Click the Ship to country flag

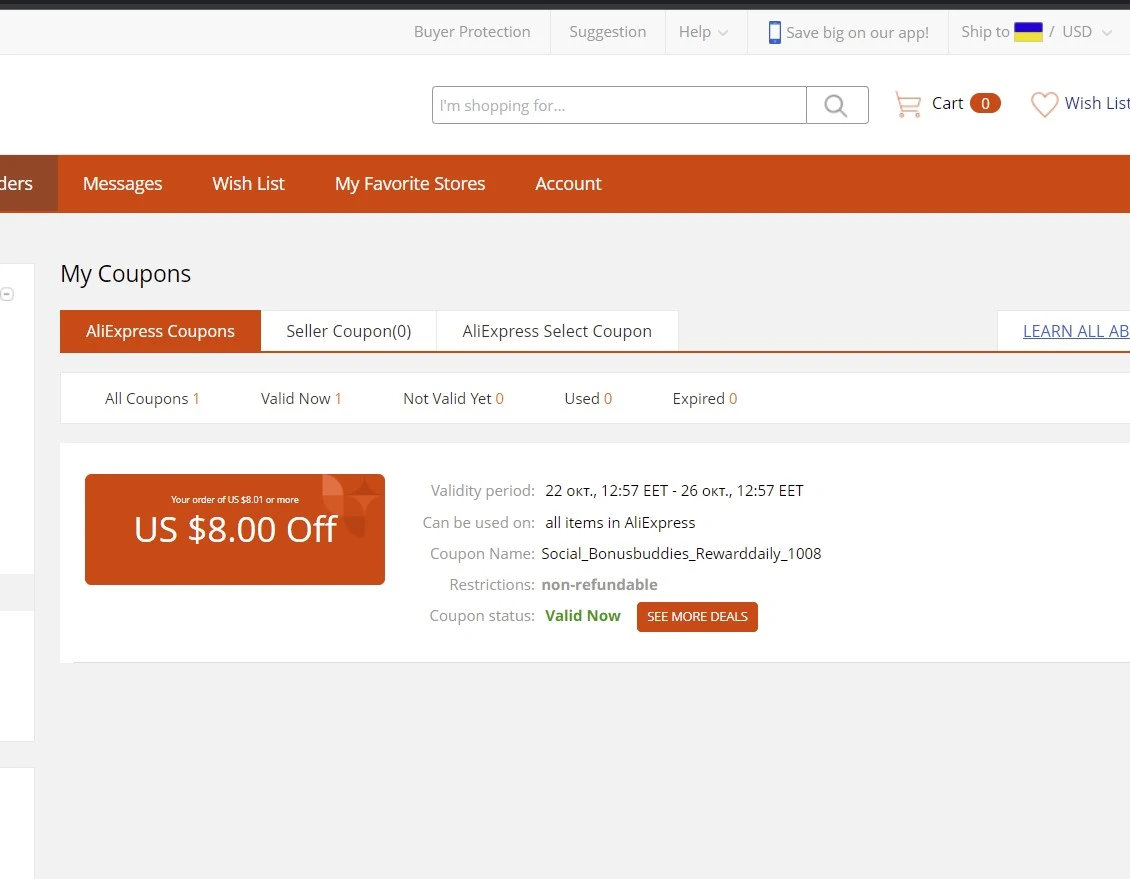pyautogui.click(x=1028, y=32)
